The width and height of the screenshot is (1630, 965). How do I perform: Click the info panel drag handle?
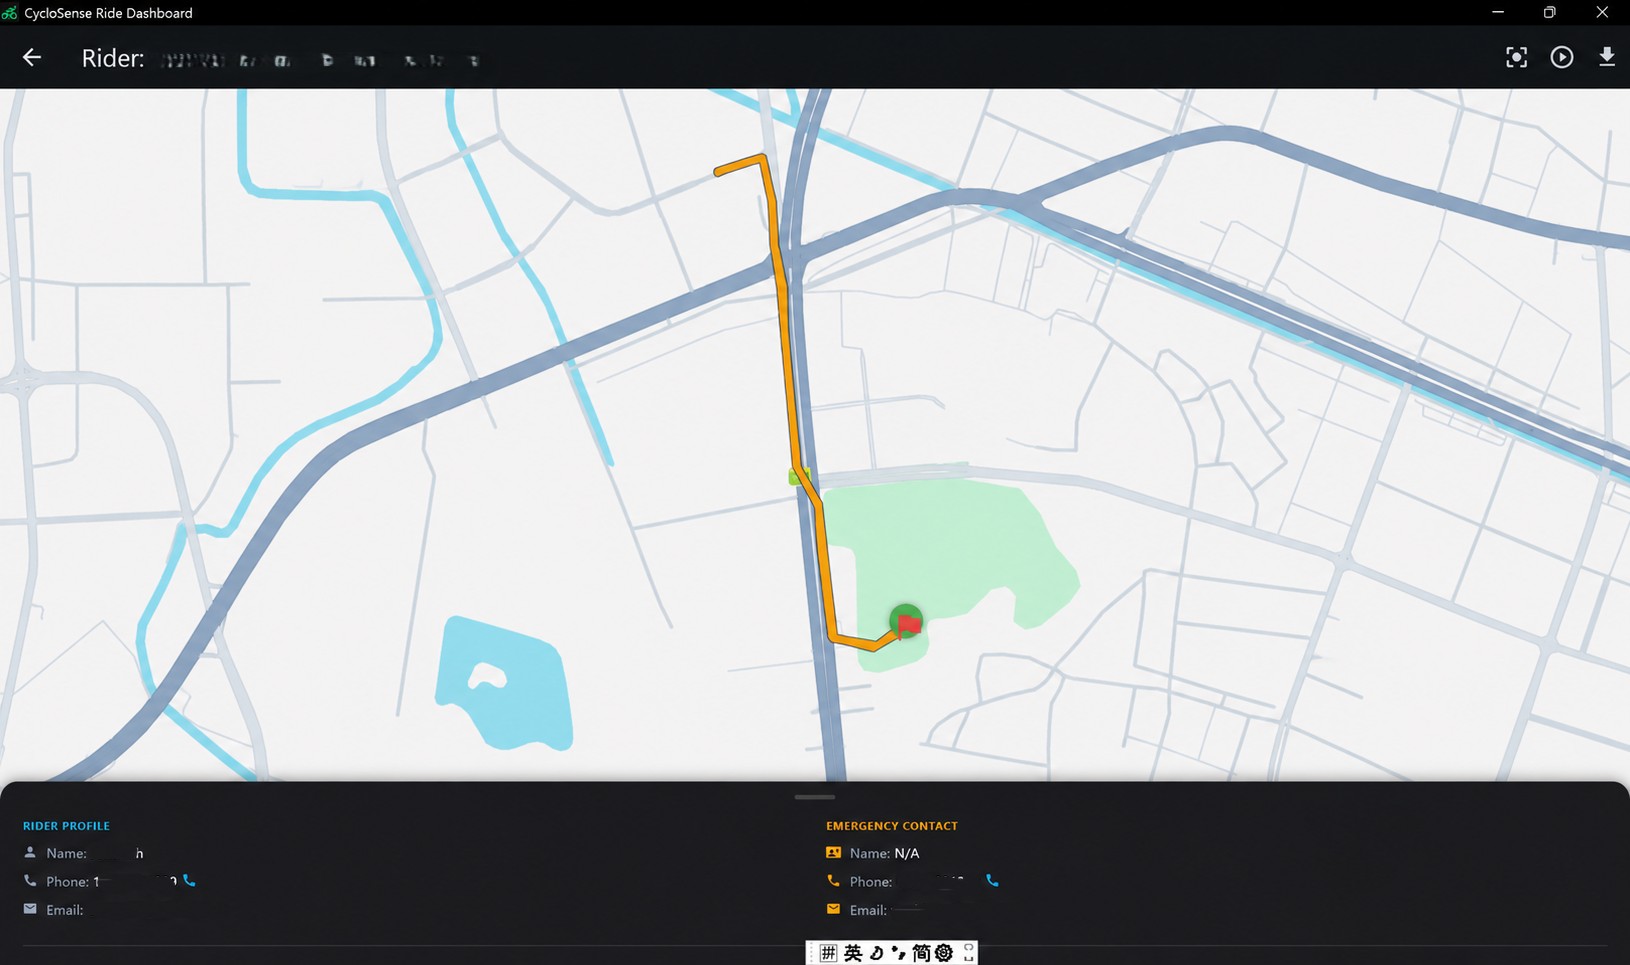pyautogui.click(x=814, y=797)
